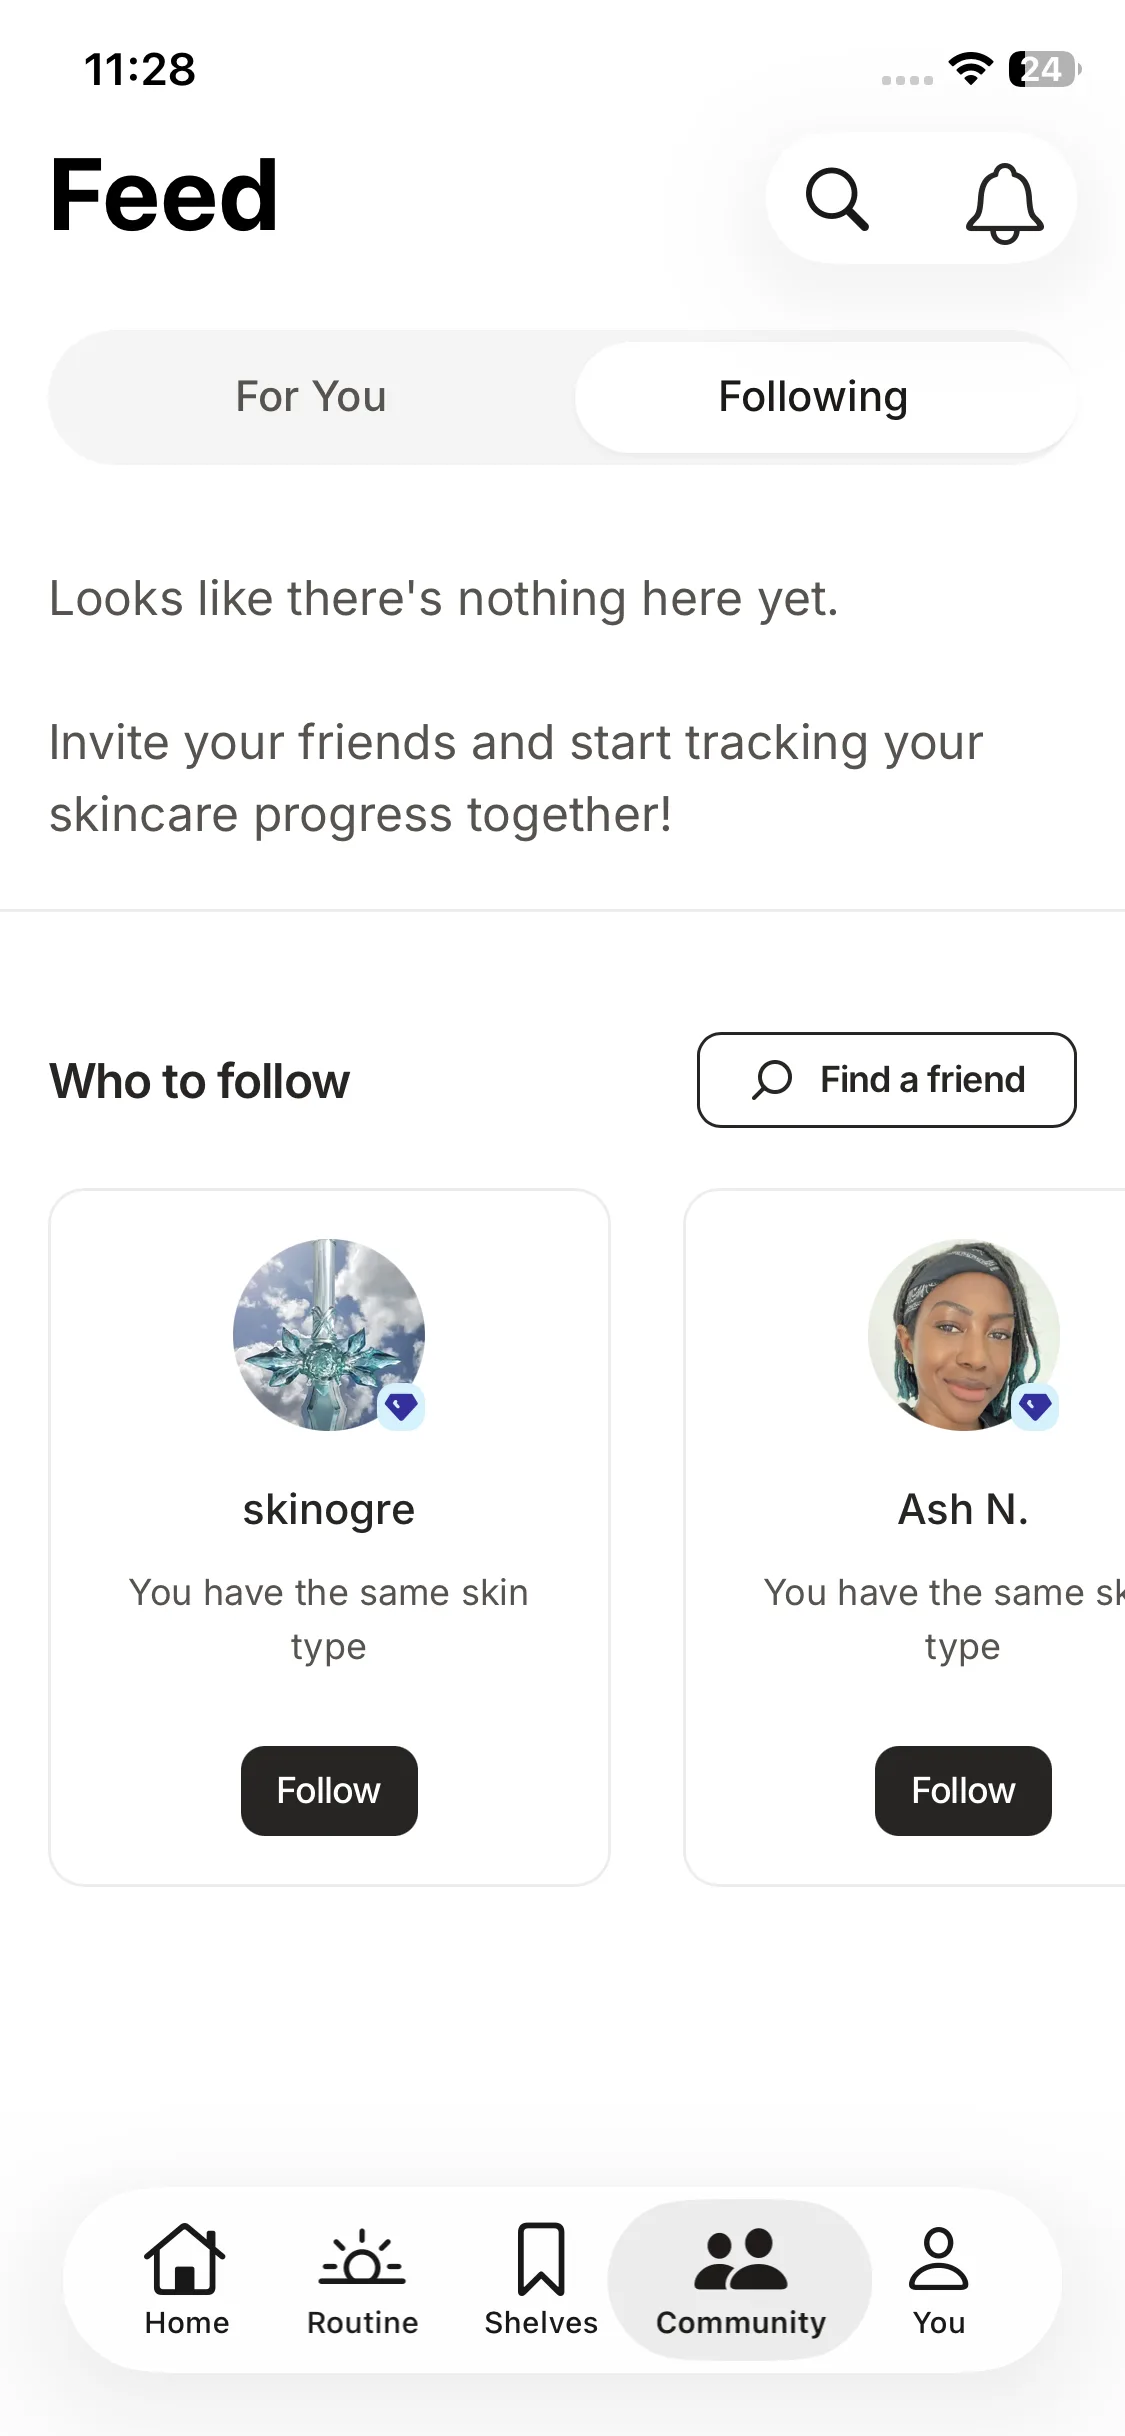
Task: Open skinogre's profile by name
Action: (329, 1509)
